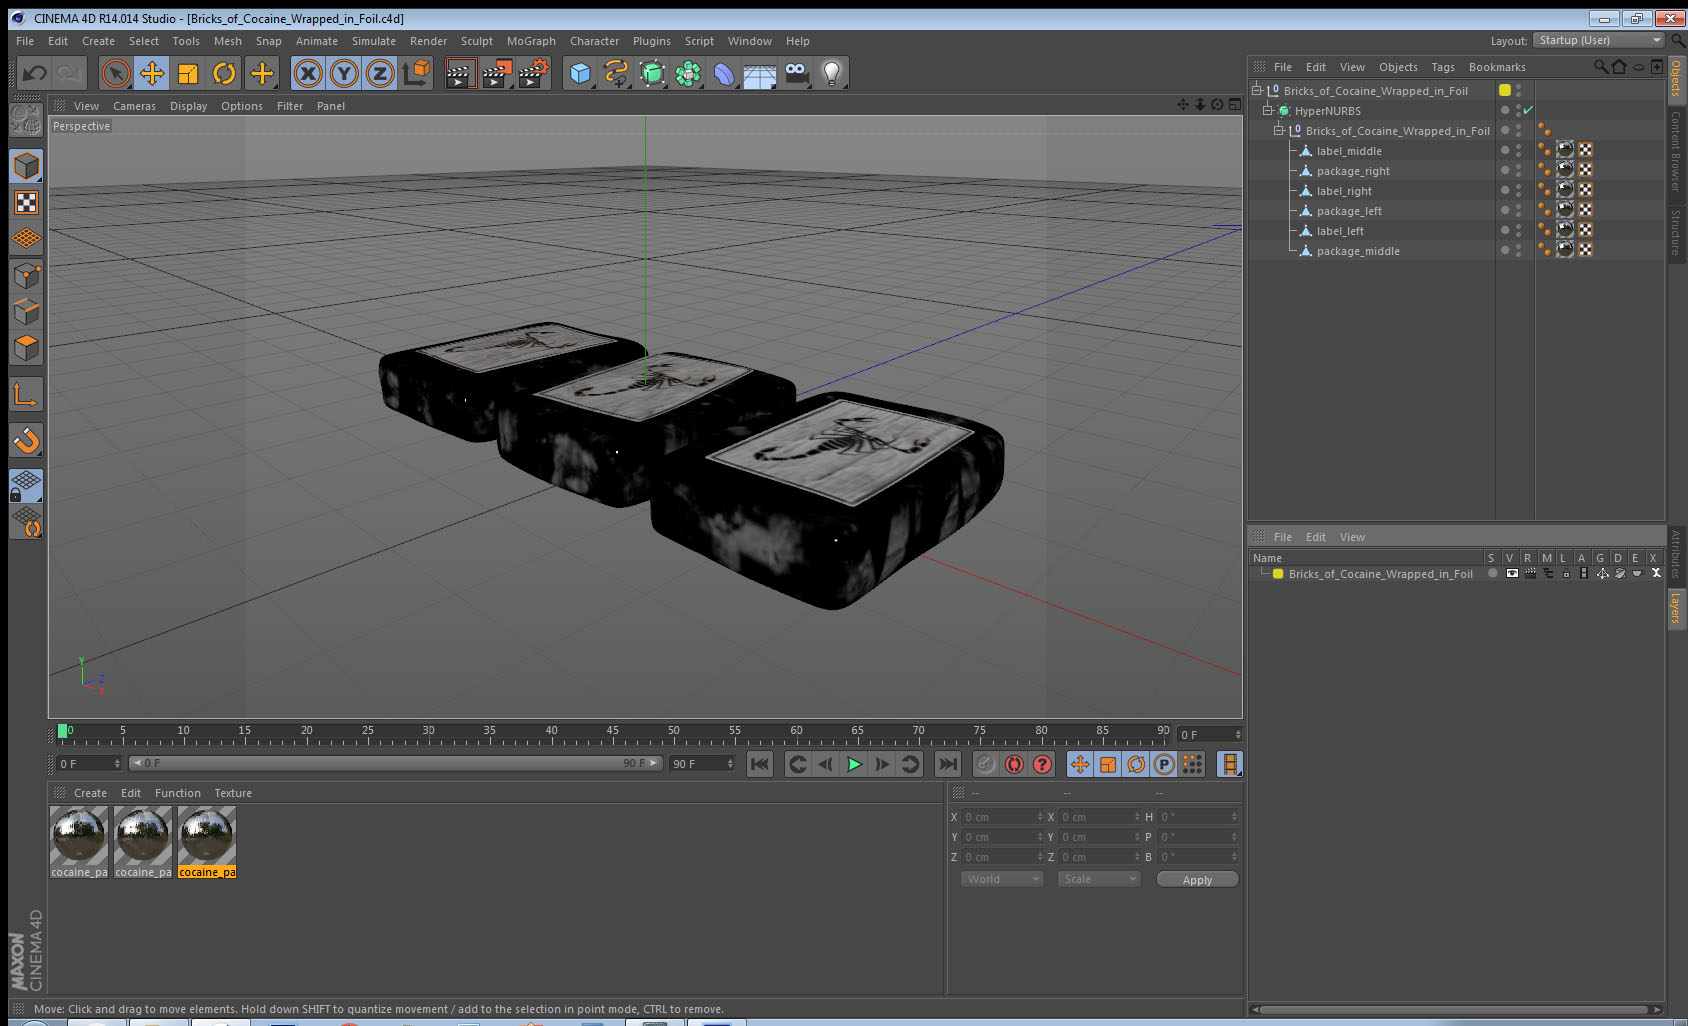Open the deformer (bend) objects icon
This screenshot has width=1688, height=1026.
click(724, 73)
